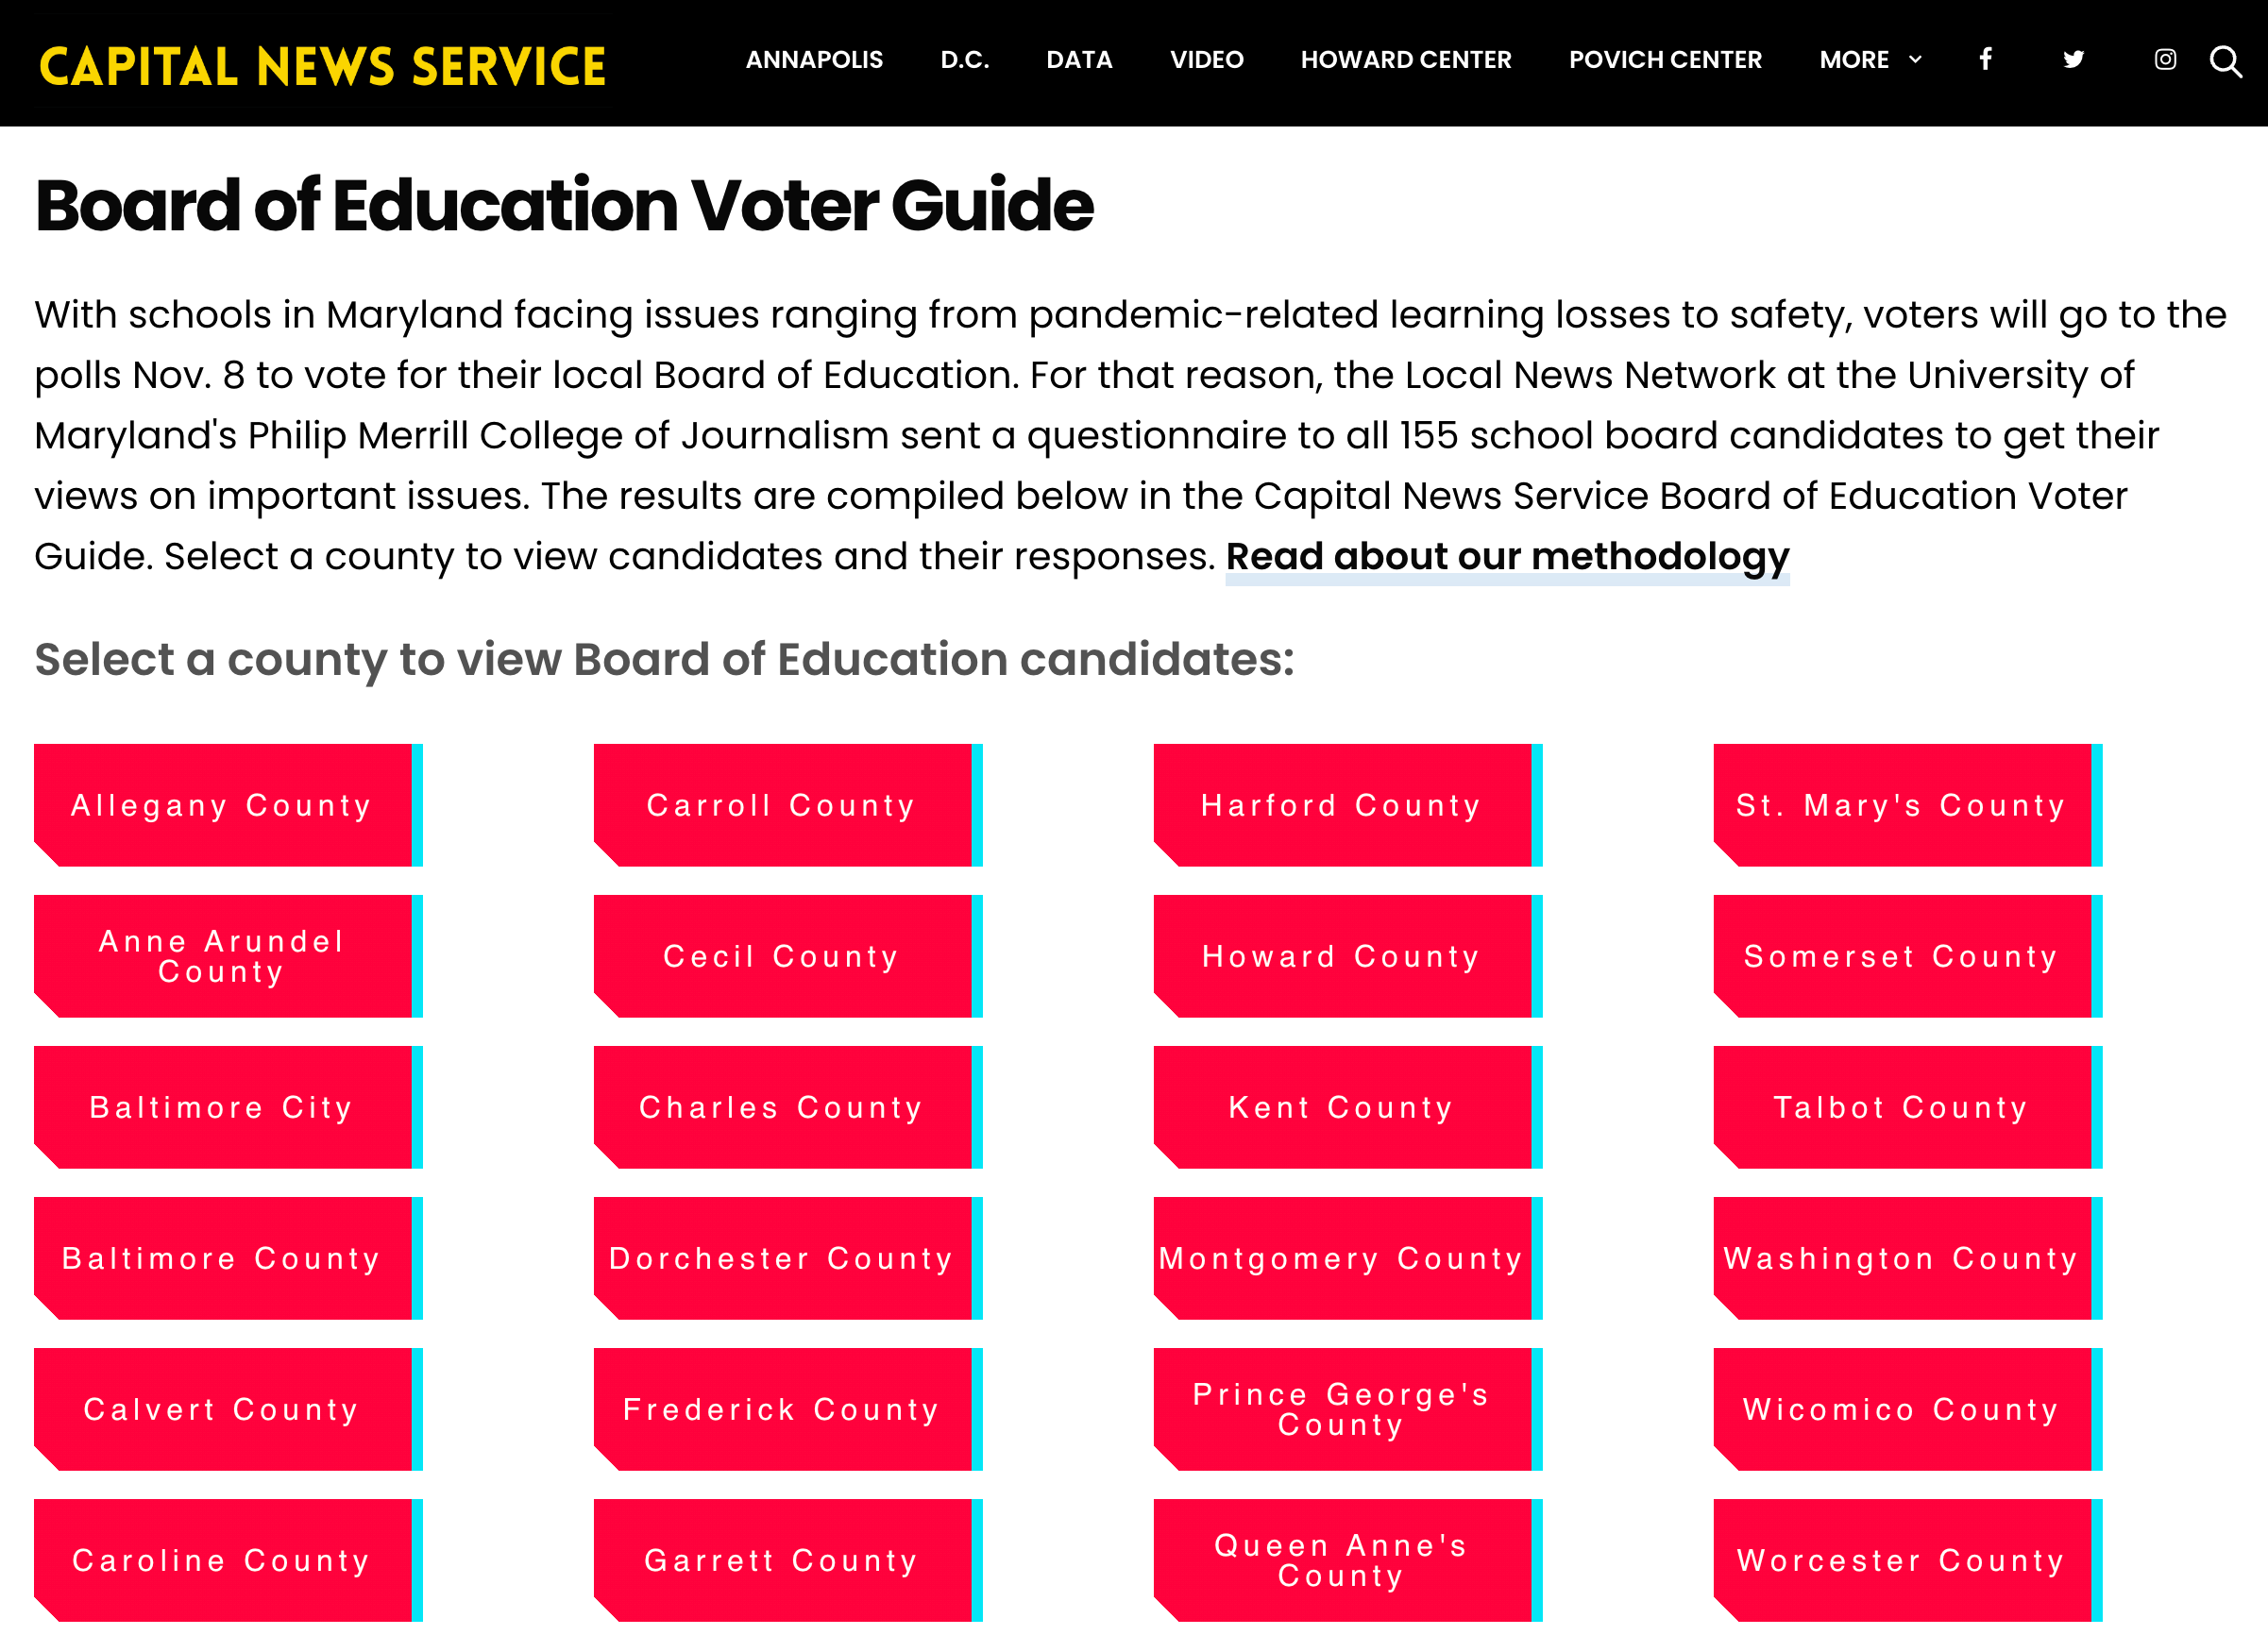Go to the POVICH CENTER page

coord(1665,60)
